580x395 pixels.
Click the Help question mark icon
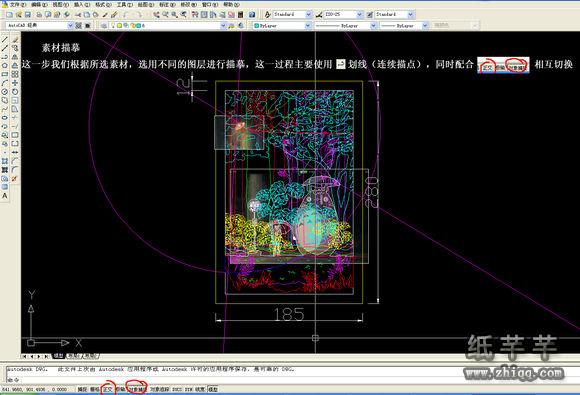pos(252,14)
